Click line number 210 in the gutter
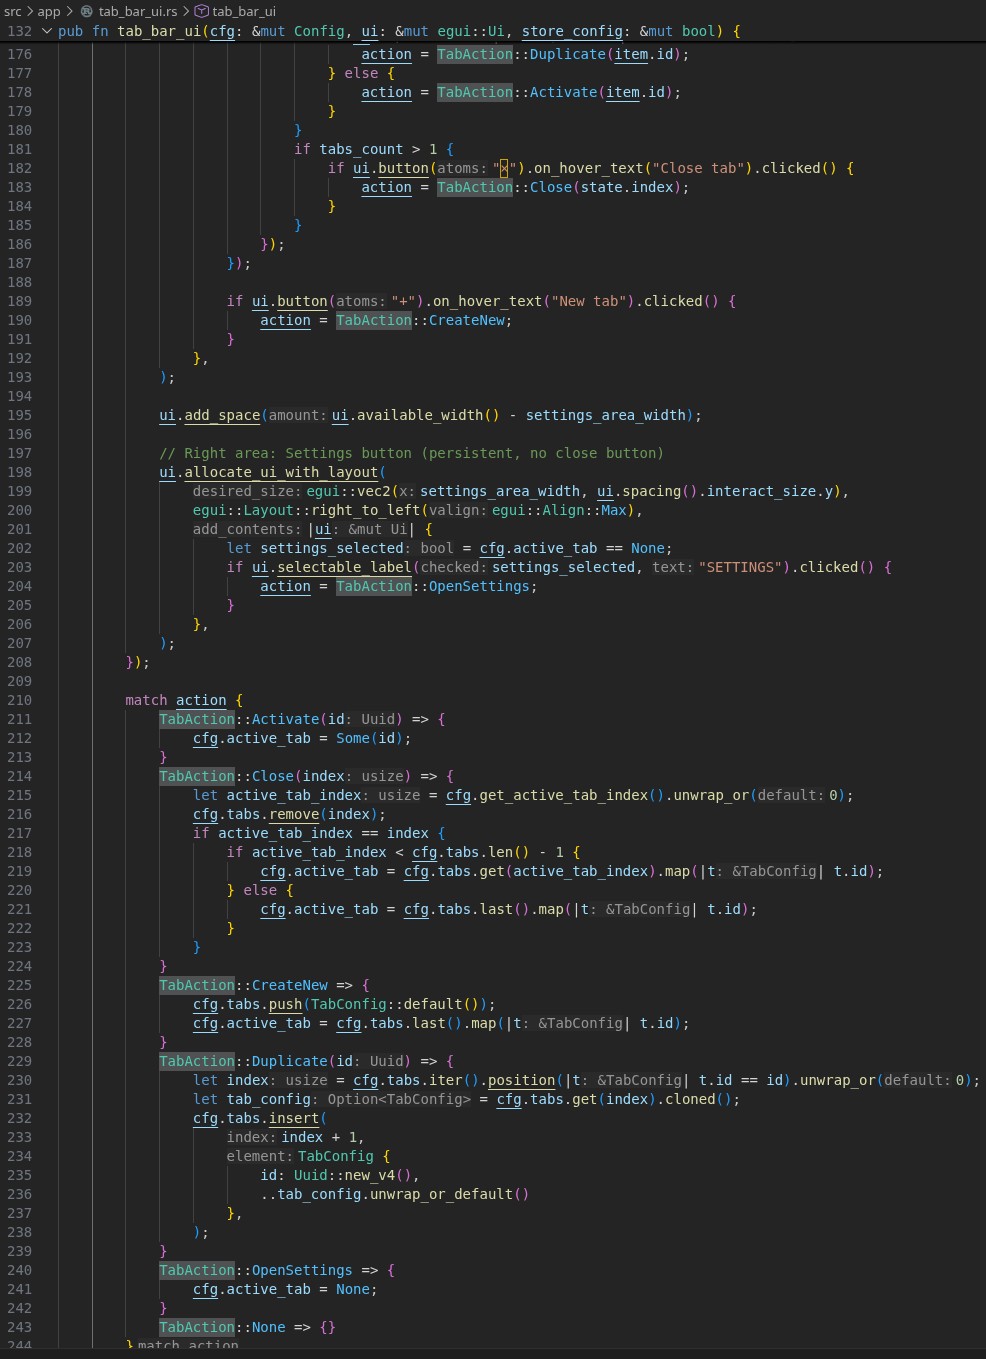986x1359 pixels. [x=19, y=700]
